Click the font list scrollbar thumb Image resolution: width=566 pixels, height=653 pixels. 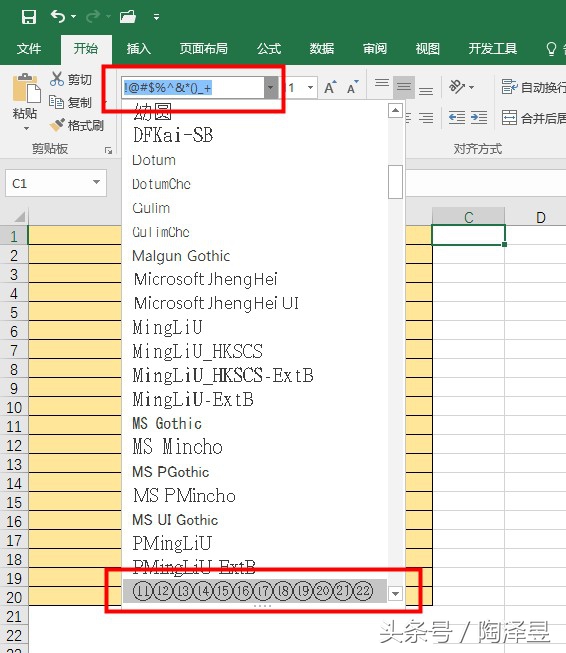(395, 182)
